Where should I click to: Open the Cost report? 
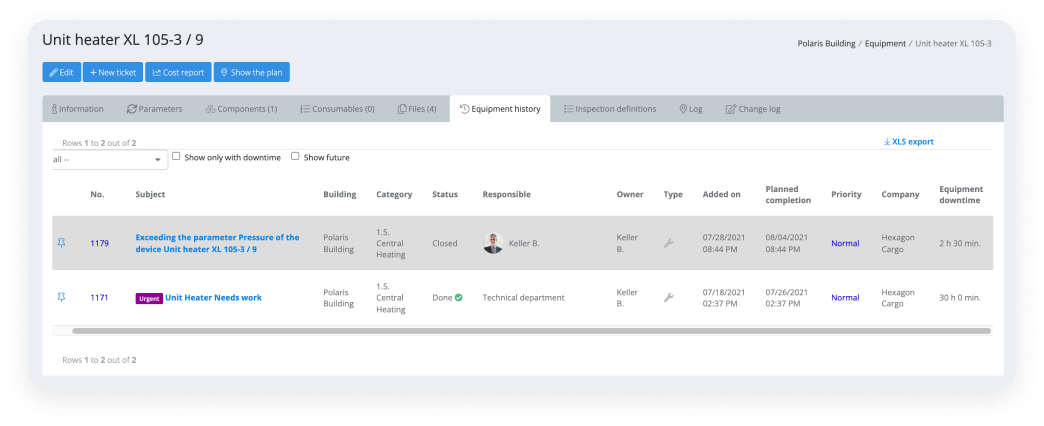tap(178, 72)
